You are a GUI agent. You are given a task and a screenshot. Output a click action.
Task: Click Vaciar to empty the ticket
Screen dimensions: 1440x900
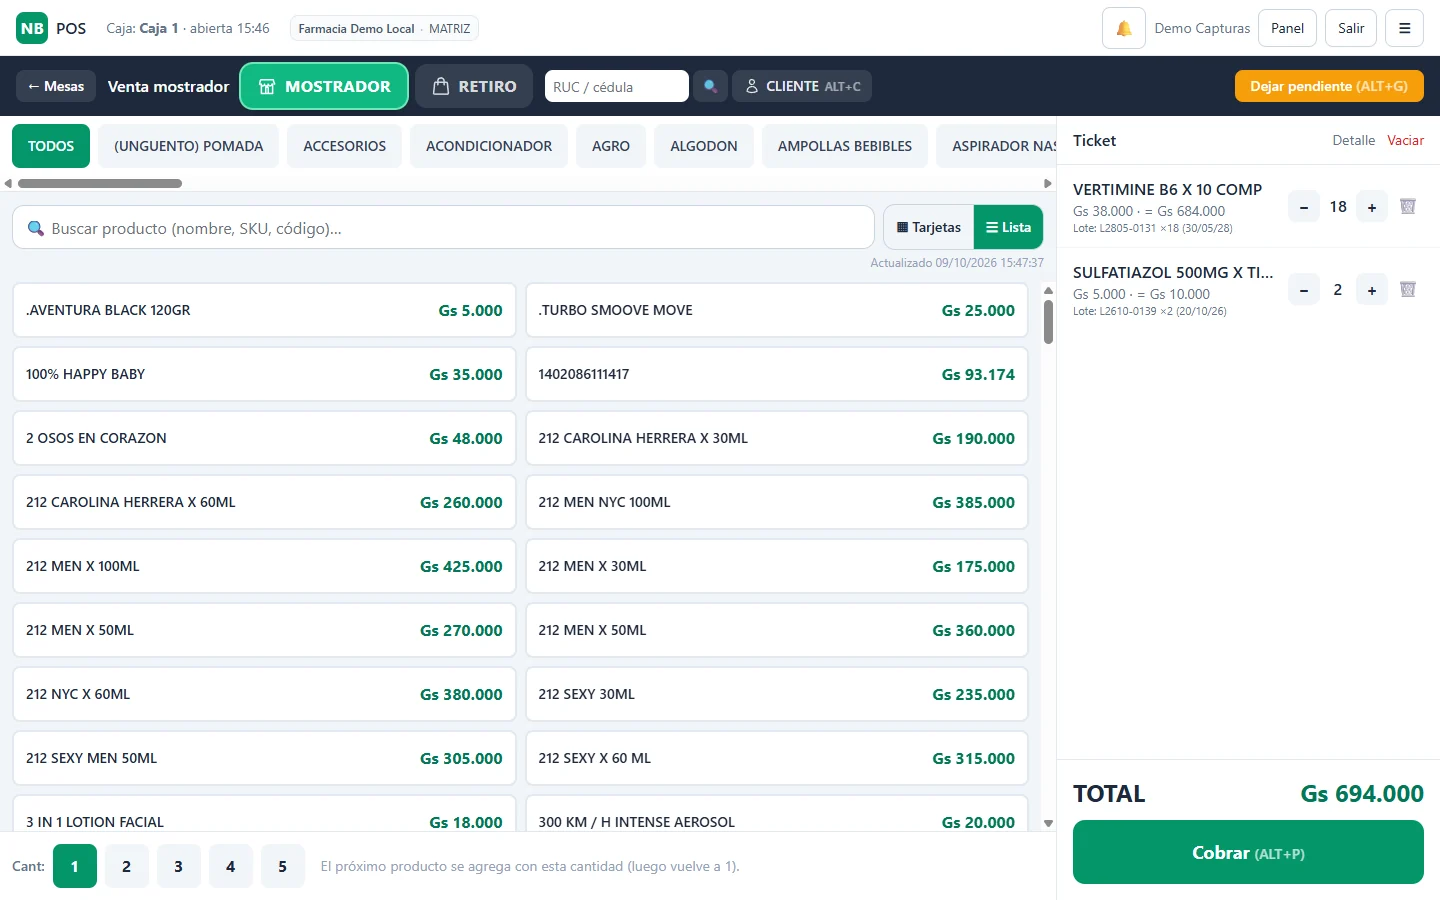tap(1405, 140)
